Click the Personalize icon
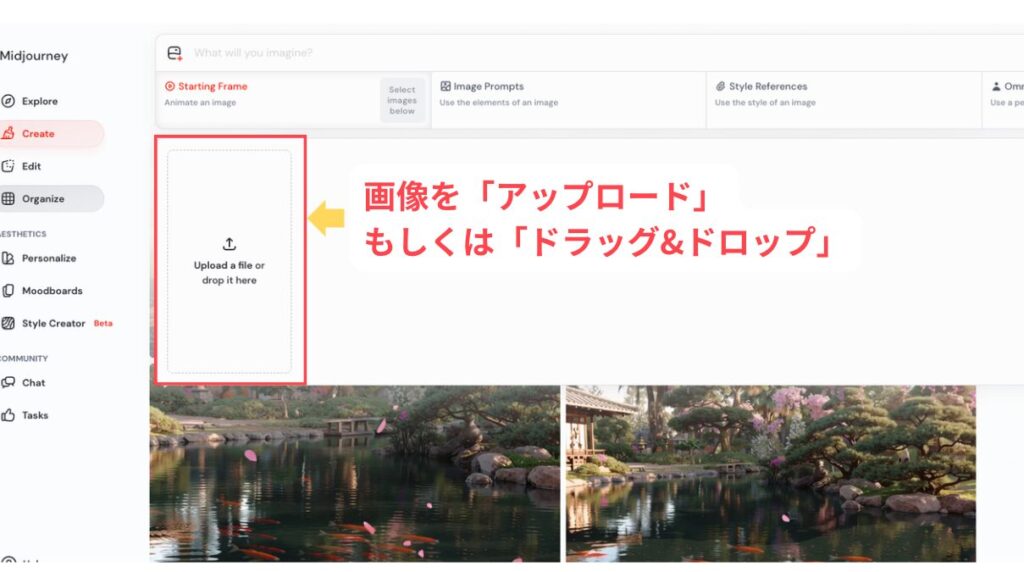This screenshot has width=1024, height=572. tap(8, 258)
